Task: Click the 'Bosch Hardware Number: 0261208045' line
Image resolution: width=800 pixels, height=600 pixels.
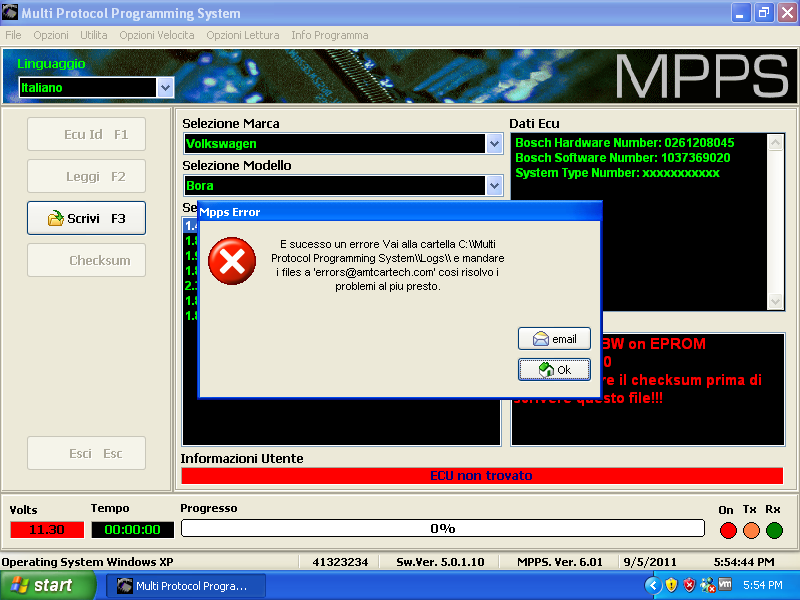Action: coord(624,143)
